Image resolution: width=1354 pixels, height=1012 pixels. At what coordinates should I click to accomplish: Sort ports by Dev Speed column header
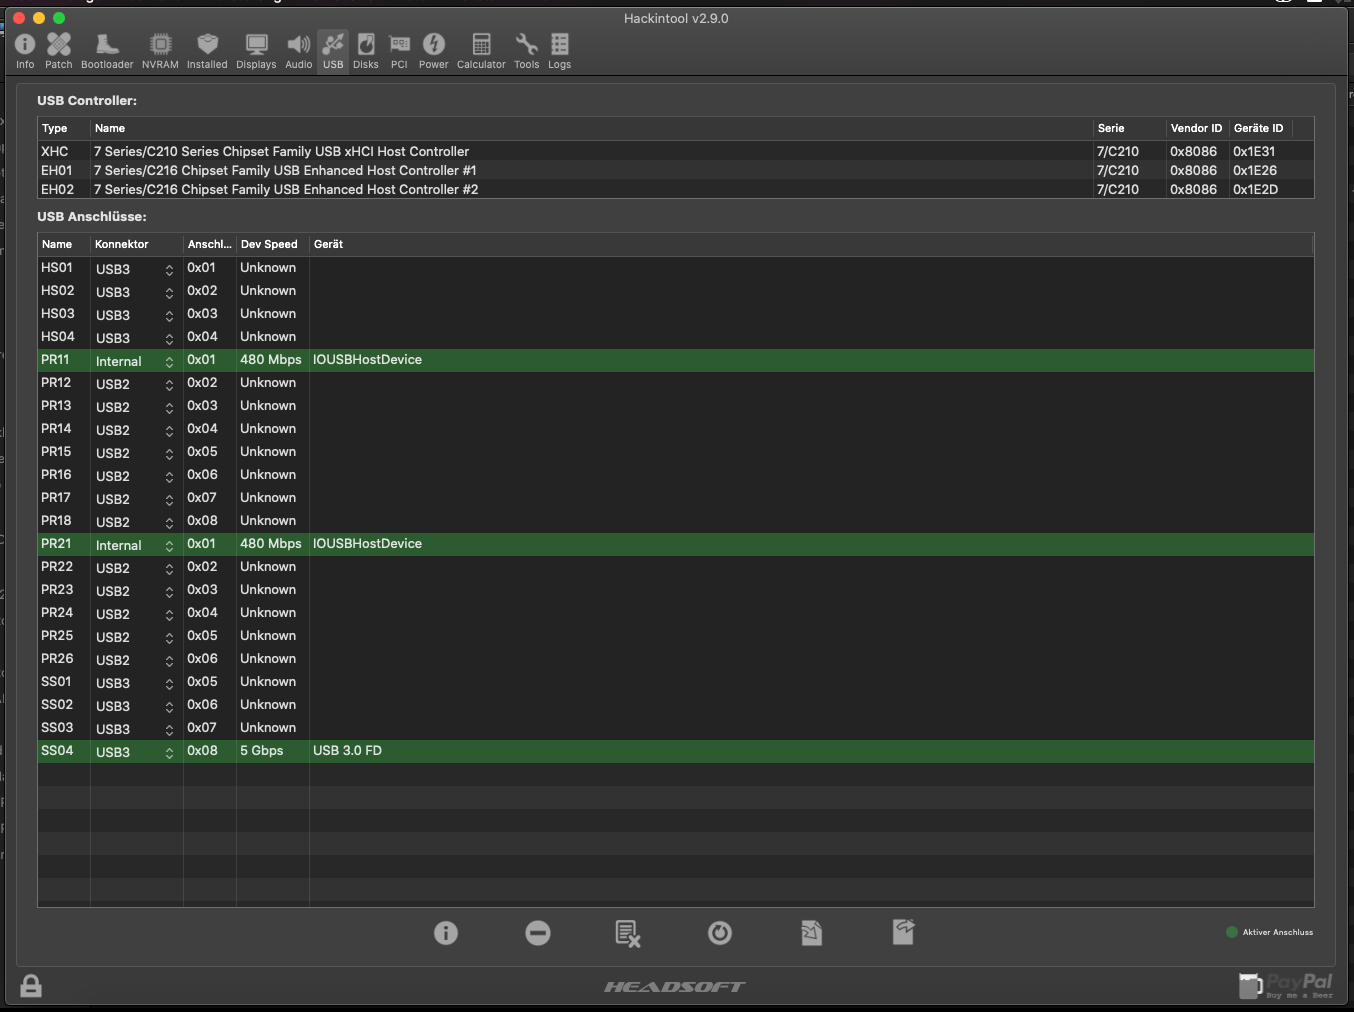(x=269, y=244)
